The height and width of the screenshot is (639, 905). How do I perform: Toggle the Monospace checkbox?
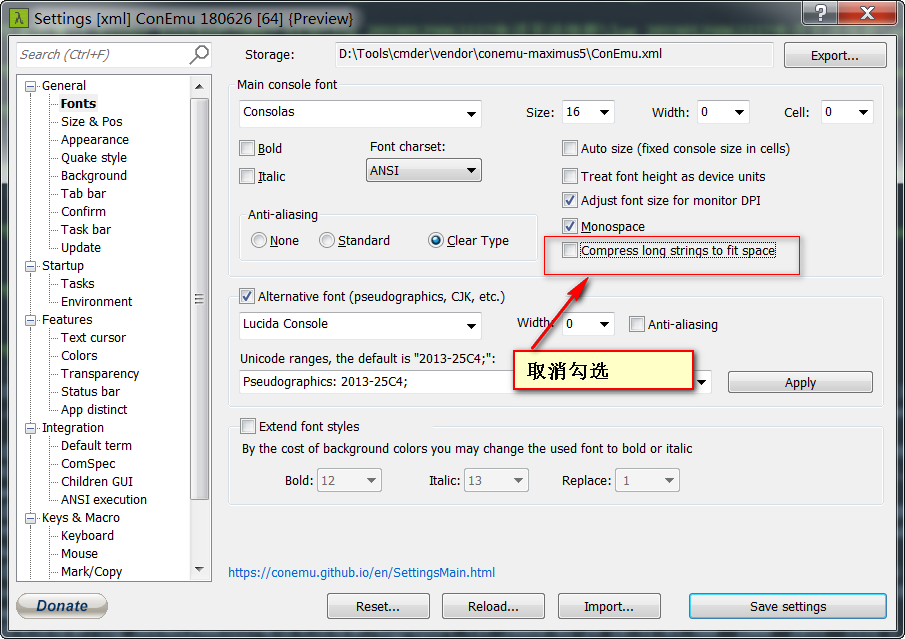(x=570, y=226)
